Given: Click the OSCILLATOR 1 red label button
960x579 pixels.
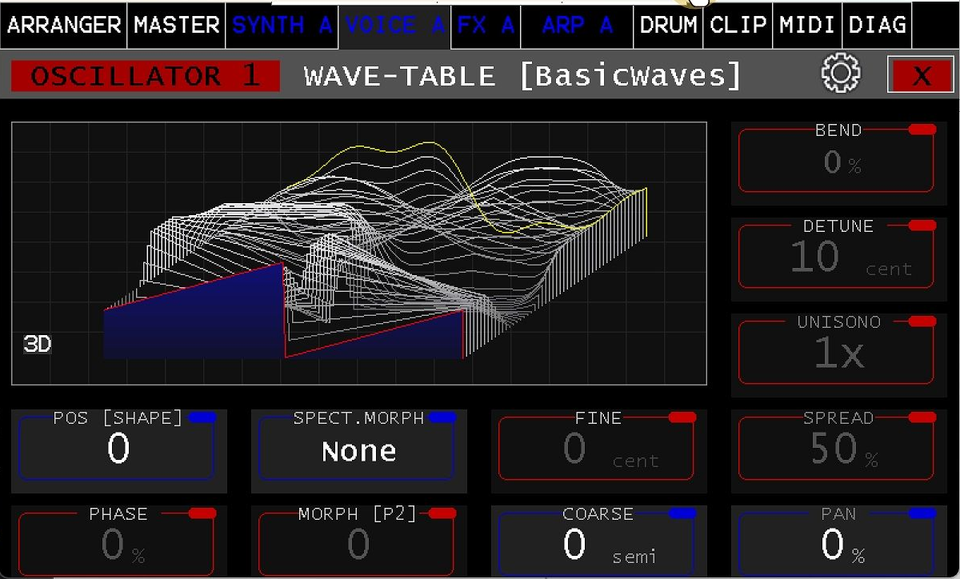Looking at the screenshot, I should [x=145, y=76].
